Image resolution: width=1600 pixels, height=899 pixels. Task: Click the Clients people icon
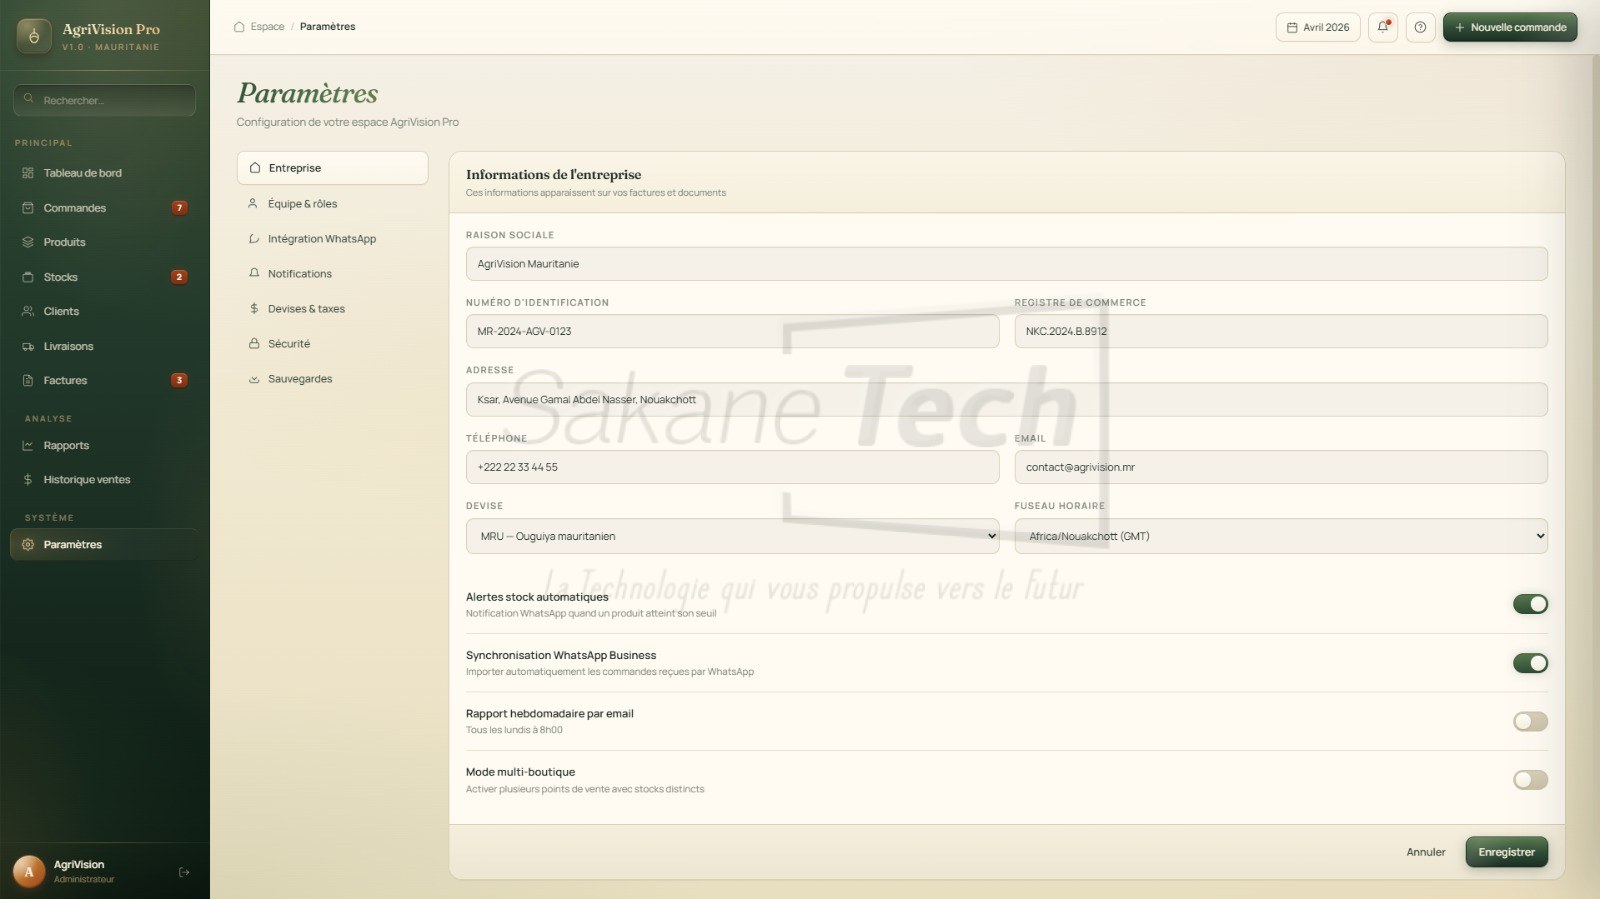pos(28,311)
